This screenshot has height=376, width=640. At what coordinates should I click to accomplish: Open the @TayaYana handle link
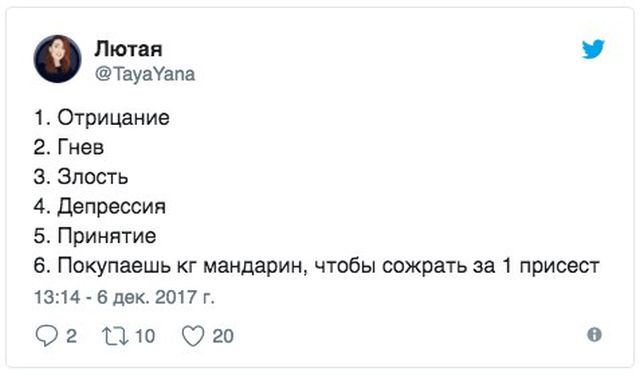[x=145, y=74]
